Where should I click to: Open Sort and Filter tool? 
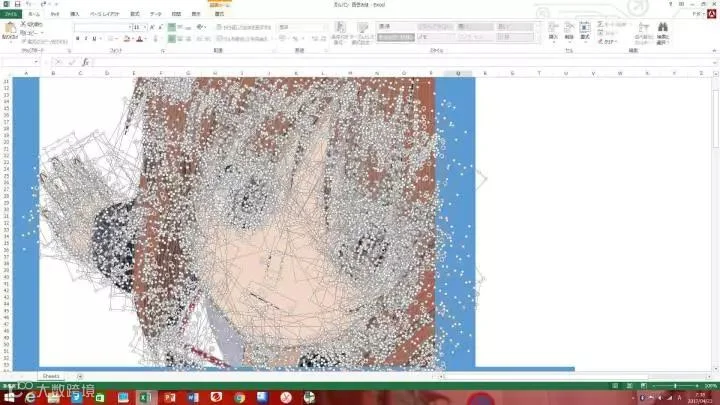coord(643,33)
